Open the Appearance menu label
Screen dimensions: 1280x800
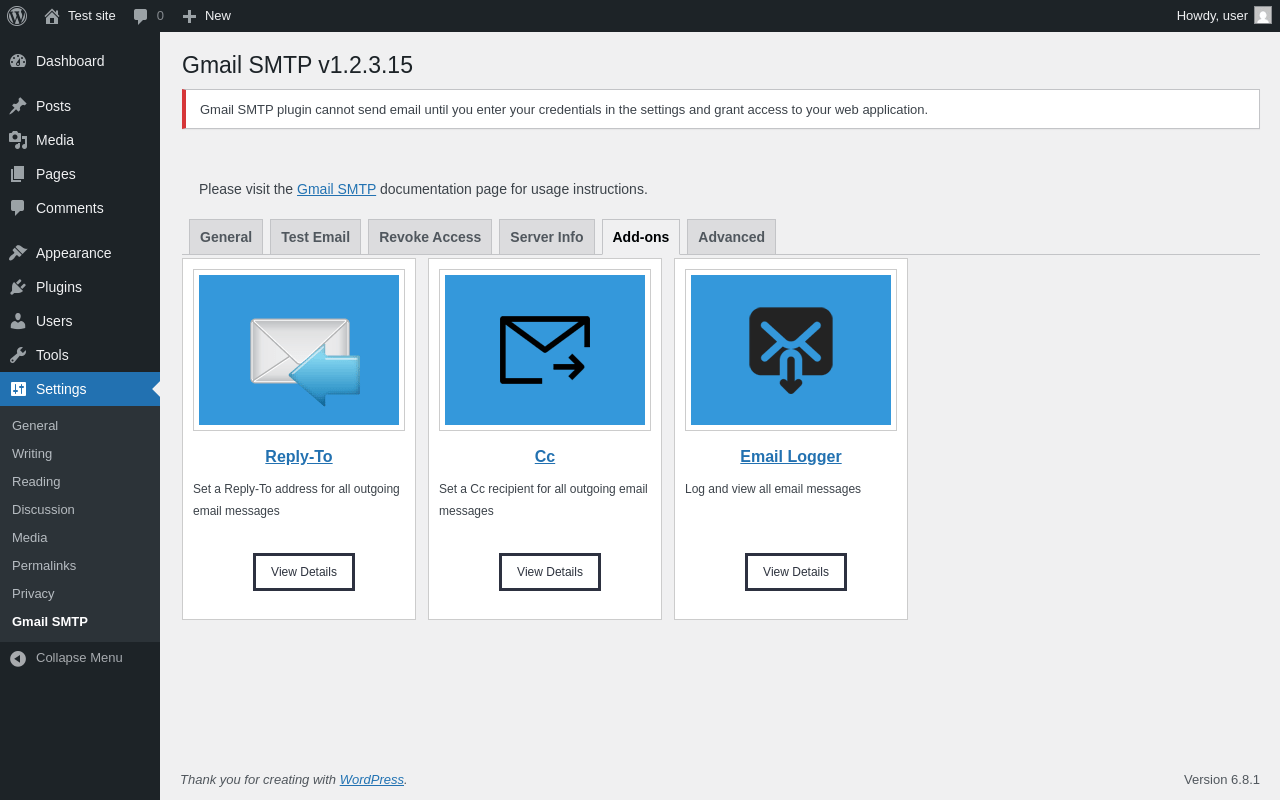point(74,253)
